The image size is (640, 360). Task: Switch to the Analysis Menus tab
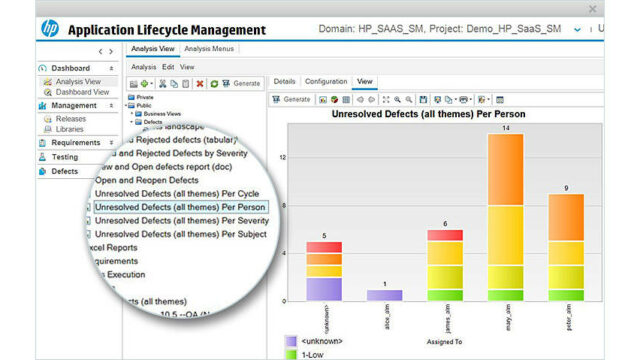click(209, 49)
